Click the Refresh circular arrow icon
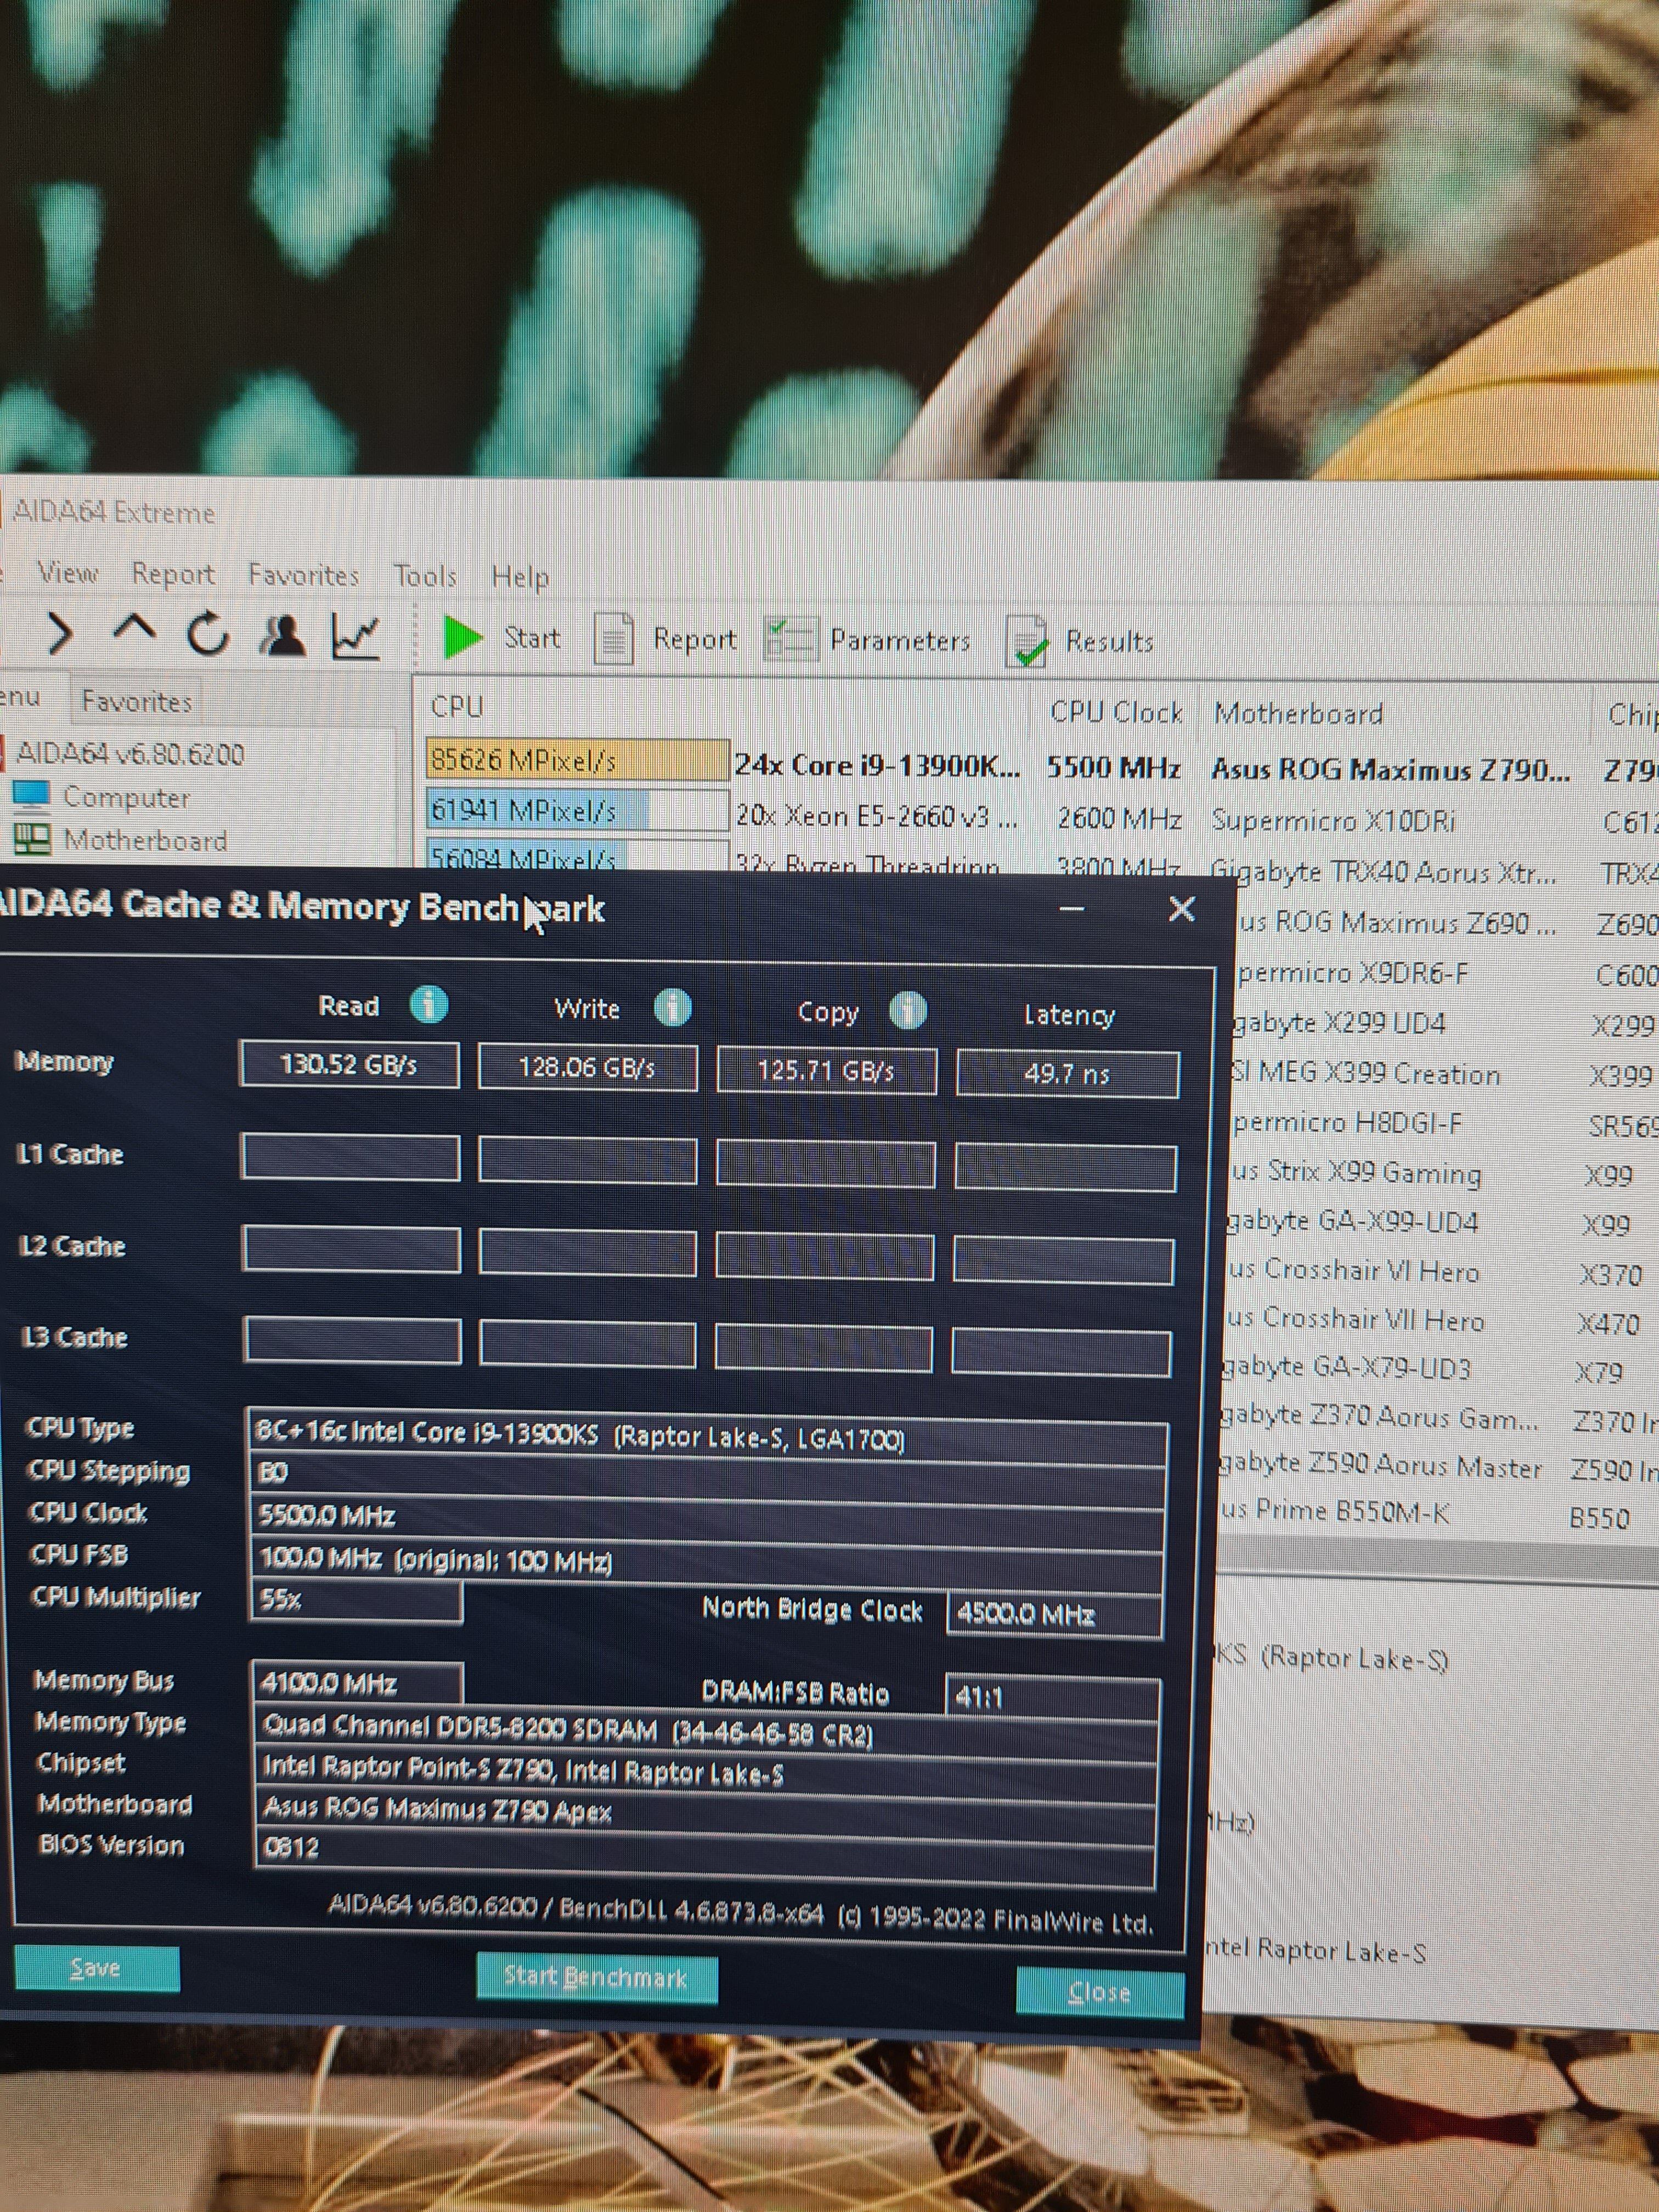Image resolution: width=1659 pixels, height=2212 pixels. [x=208, y=633]
